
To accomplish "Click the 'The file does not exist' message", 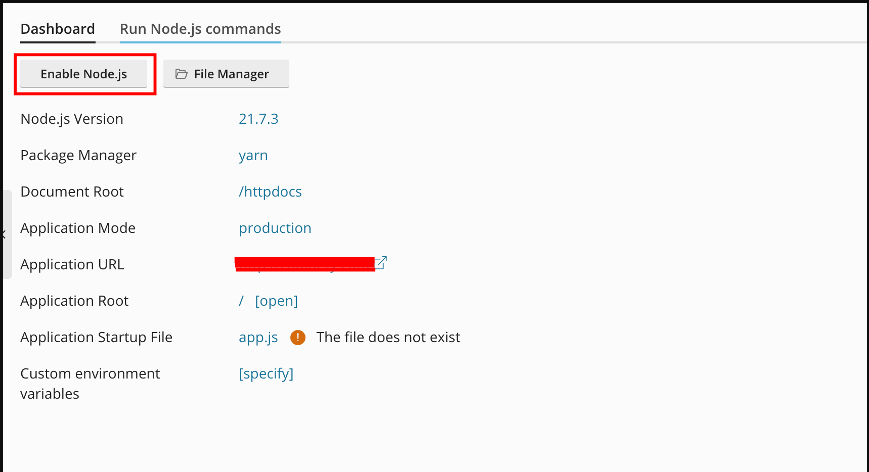I will click(x=388, y=337).
